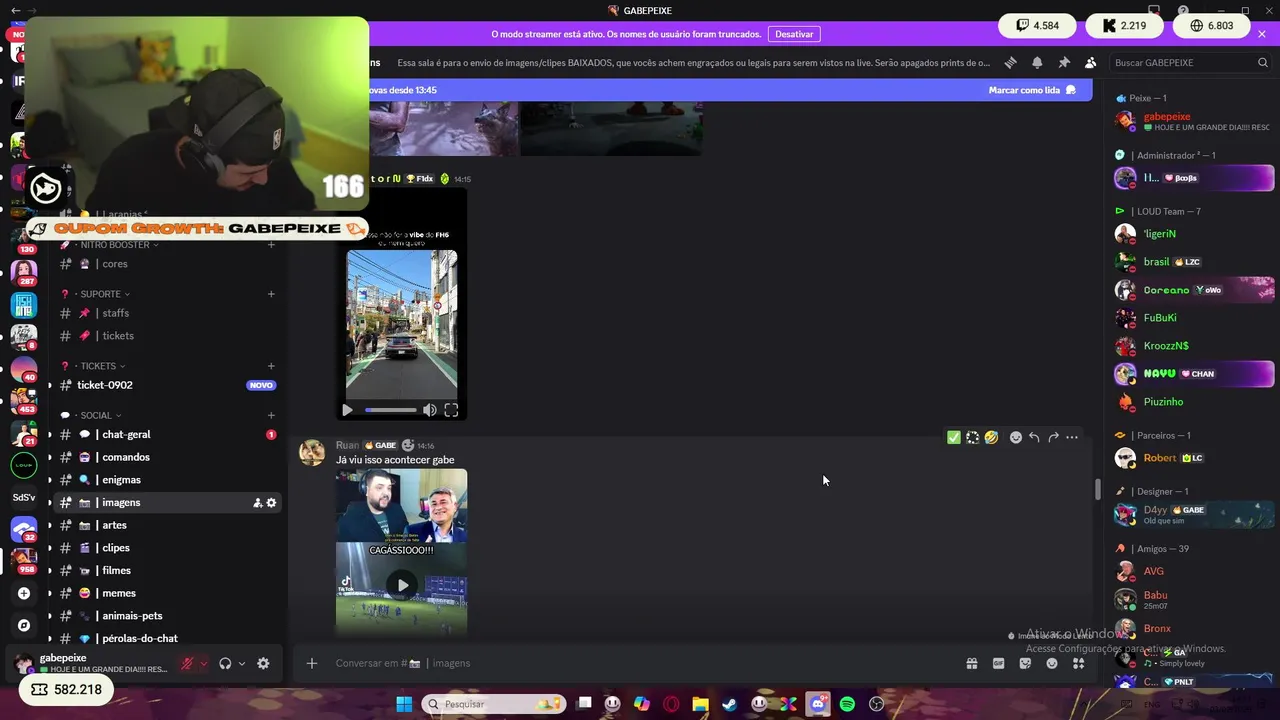
Task: Create channel in SUPORTE via plus icon
Action: click(271, 294)
